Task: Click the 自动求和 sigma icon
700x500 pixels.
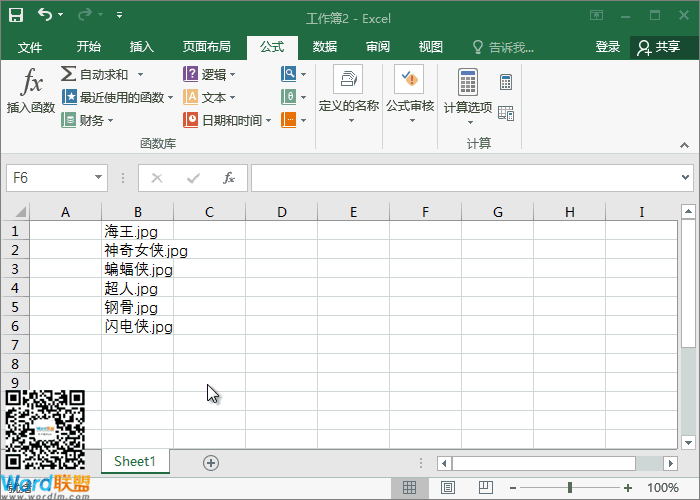Action: click(x=68, y=74)
